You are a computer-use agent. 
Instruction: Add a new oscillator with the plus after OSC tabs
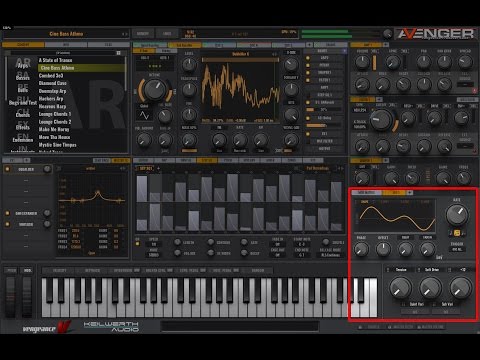pos(309,45)
